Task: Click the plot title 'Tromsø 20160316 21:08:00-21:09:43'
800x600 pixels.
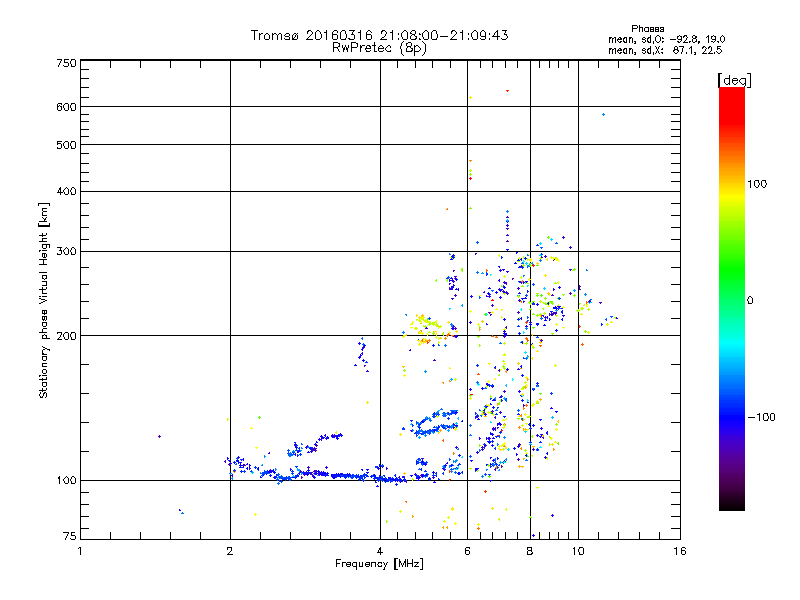Action: click(379, 35)
